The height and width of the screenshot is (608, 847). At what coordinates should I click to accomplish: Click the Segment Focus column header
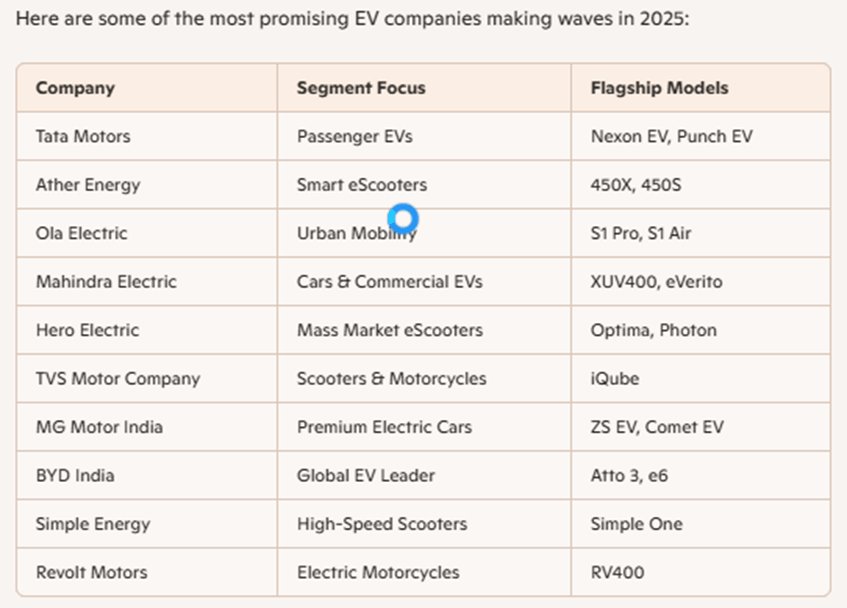[361, 88]
